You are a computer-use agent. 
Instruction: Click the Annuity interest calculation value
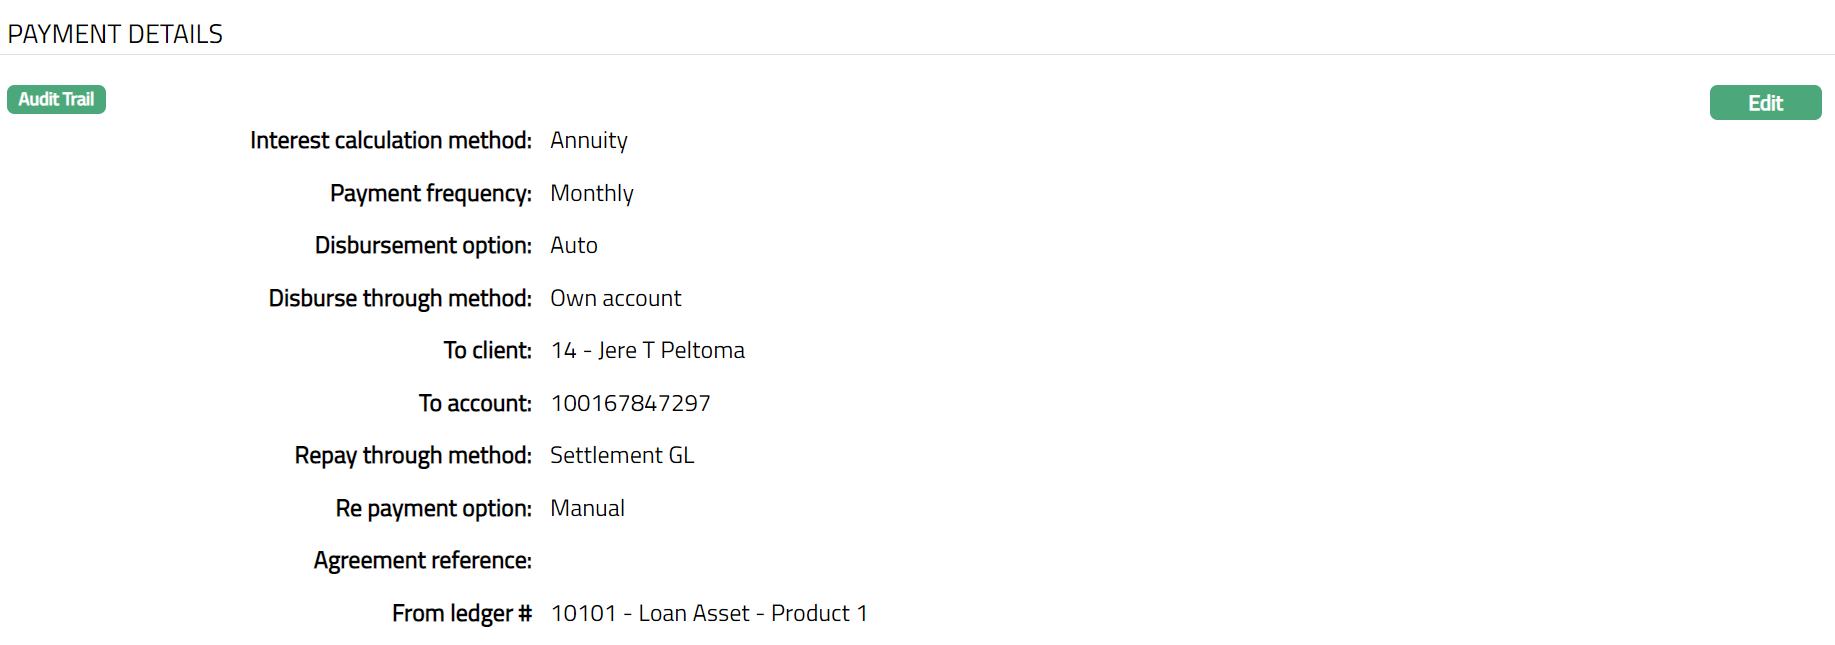point(589,141)
